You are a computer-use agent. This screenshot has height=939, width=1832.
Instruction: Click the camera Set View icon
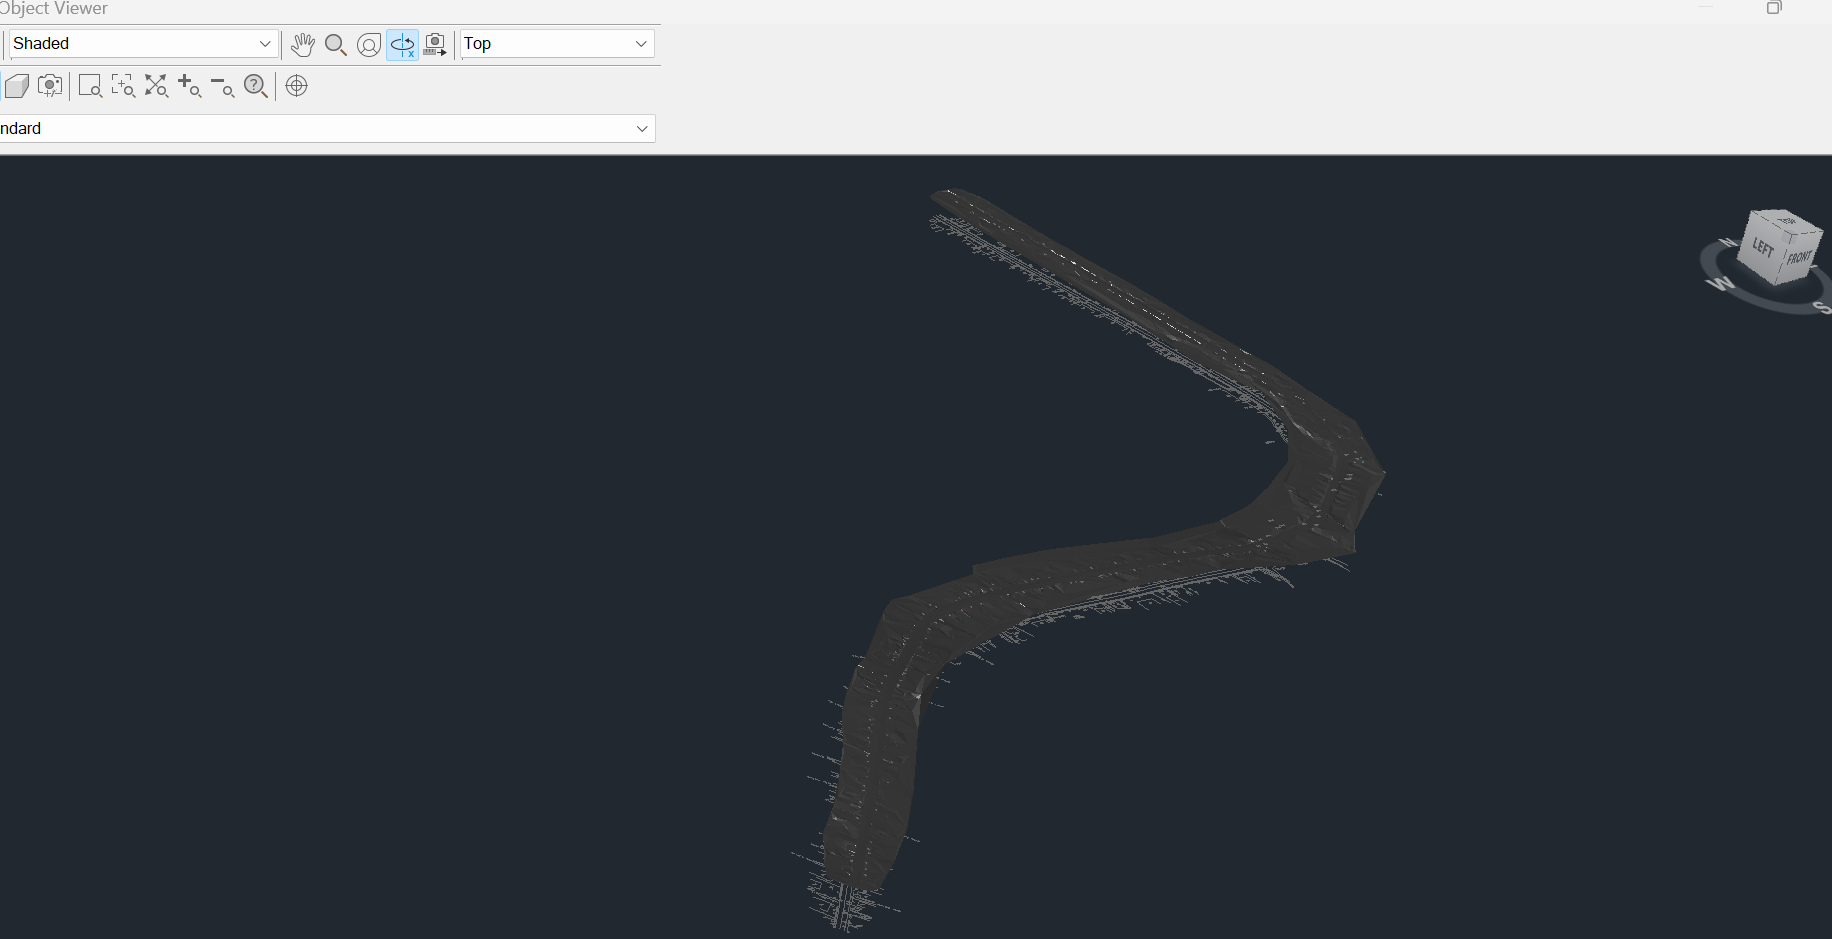tap(435, 44)
